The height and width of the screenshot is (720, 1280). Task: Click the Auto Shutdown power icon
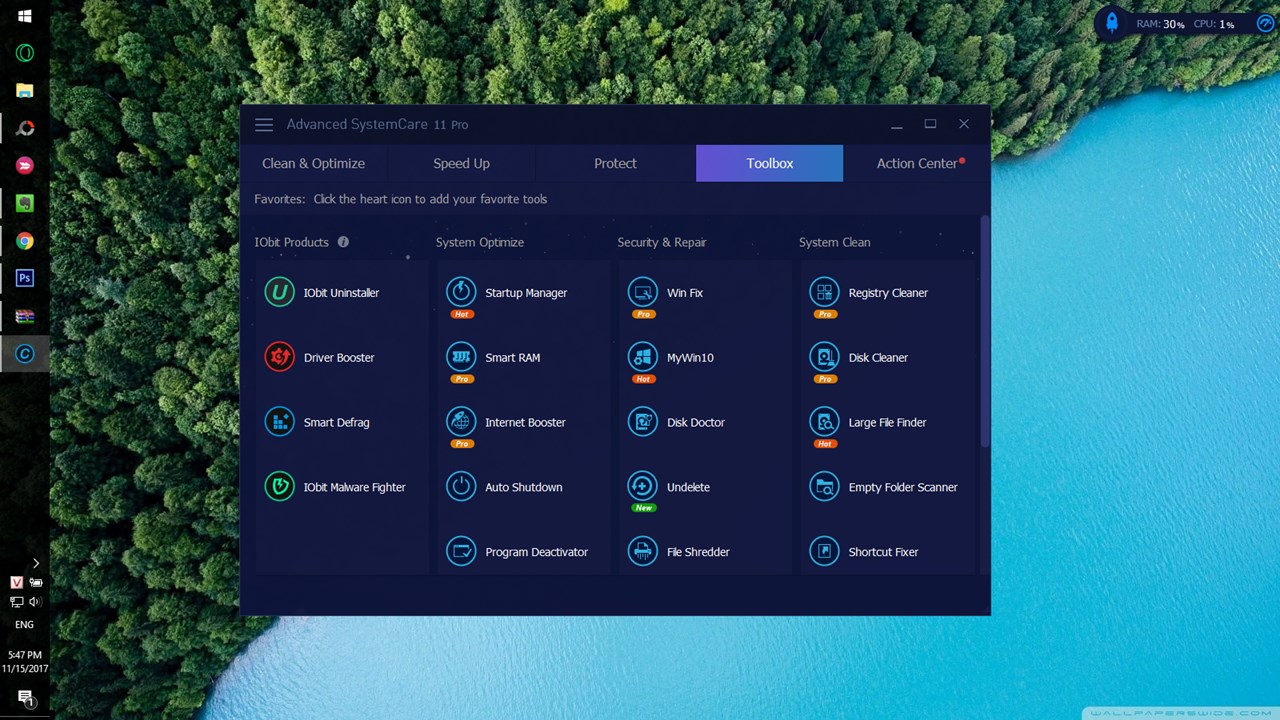(461, 487)
